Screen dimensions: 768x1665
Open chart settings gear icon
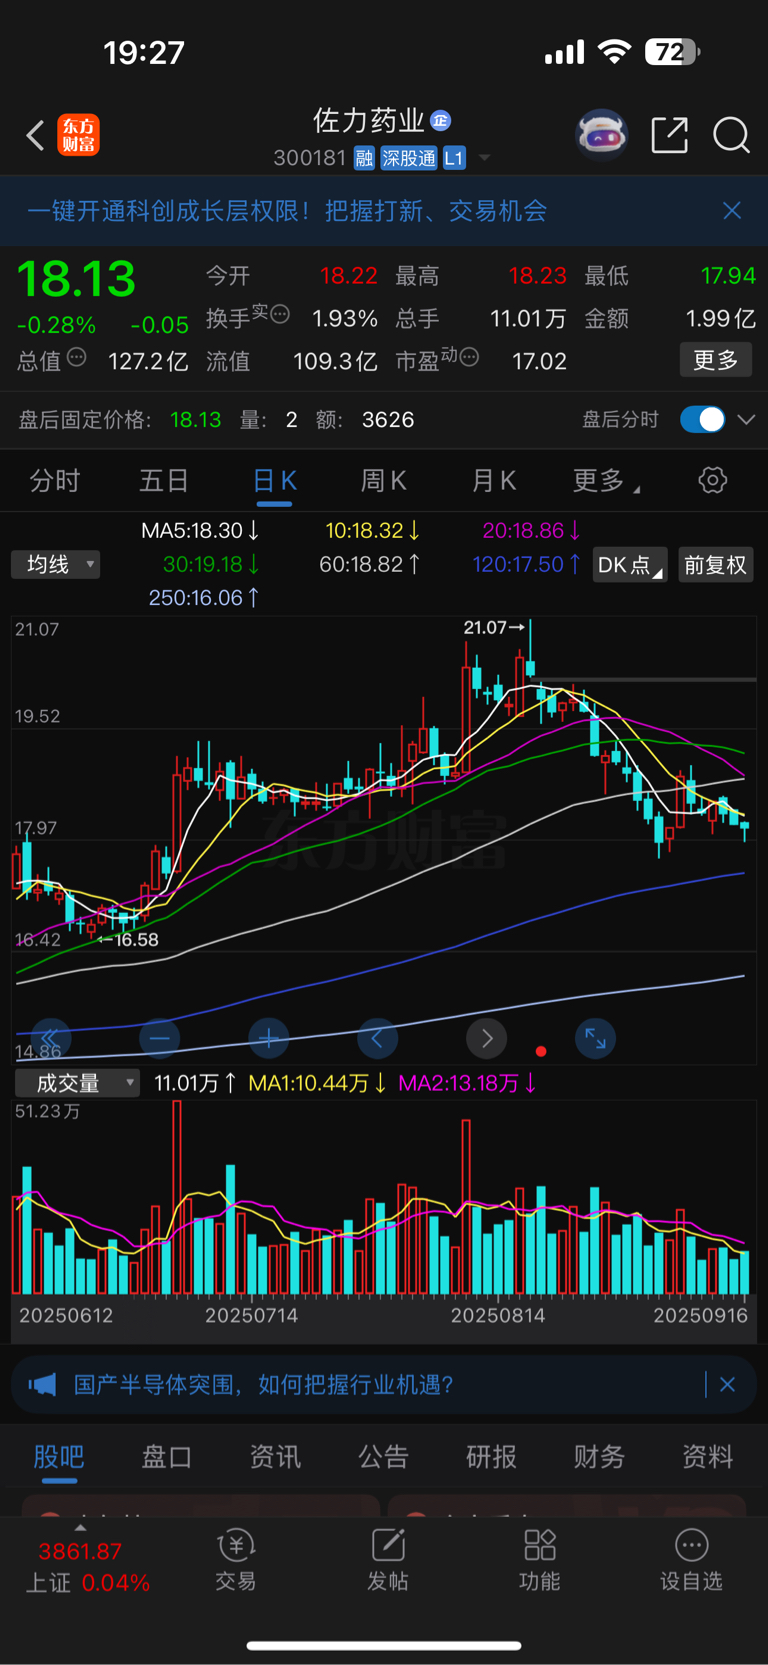[x=713, y=480]
